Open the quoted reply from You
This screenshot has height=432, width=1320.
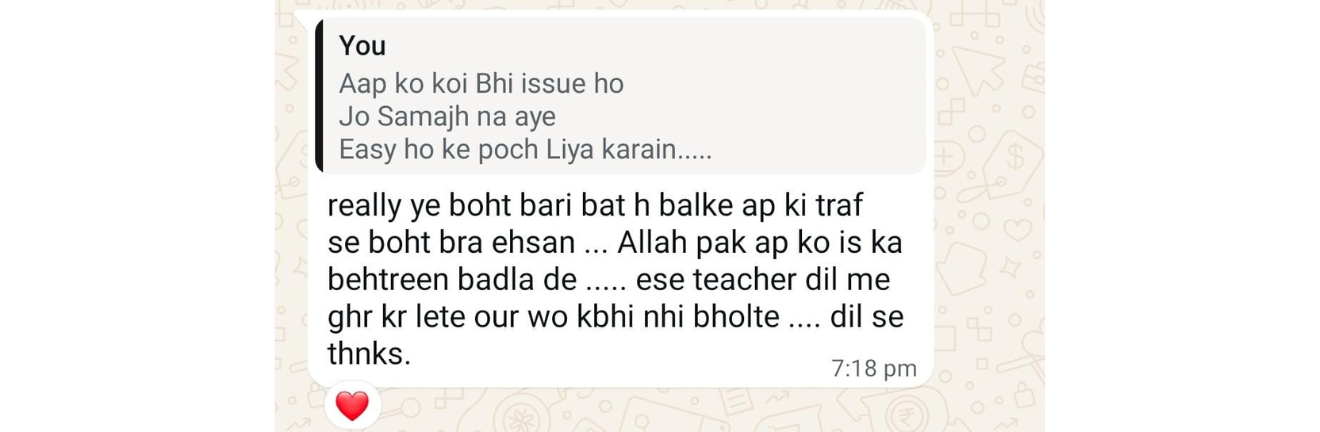[x=620, y=97]
